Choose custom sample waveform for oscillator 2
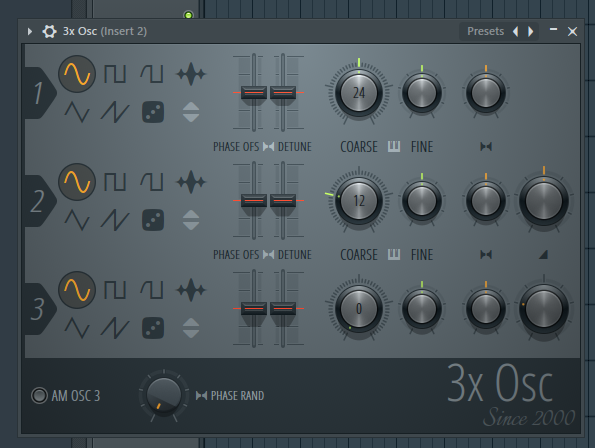 pyautogui.click(x=191, y=182)
